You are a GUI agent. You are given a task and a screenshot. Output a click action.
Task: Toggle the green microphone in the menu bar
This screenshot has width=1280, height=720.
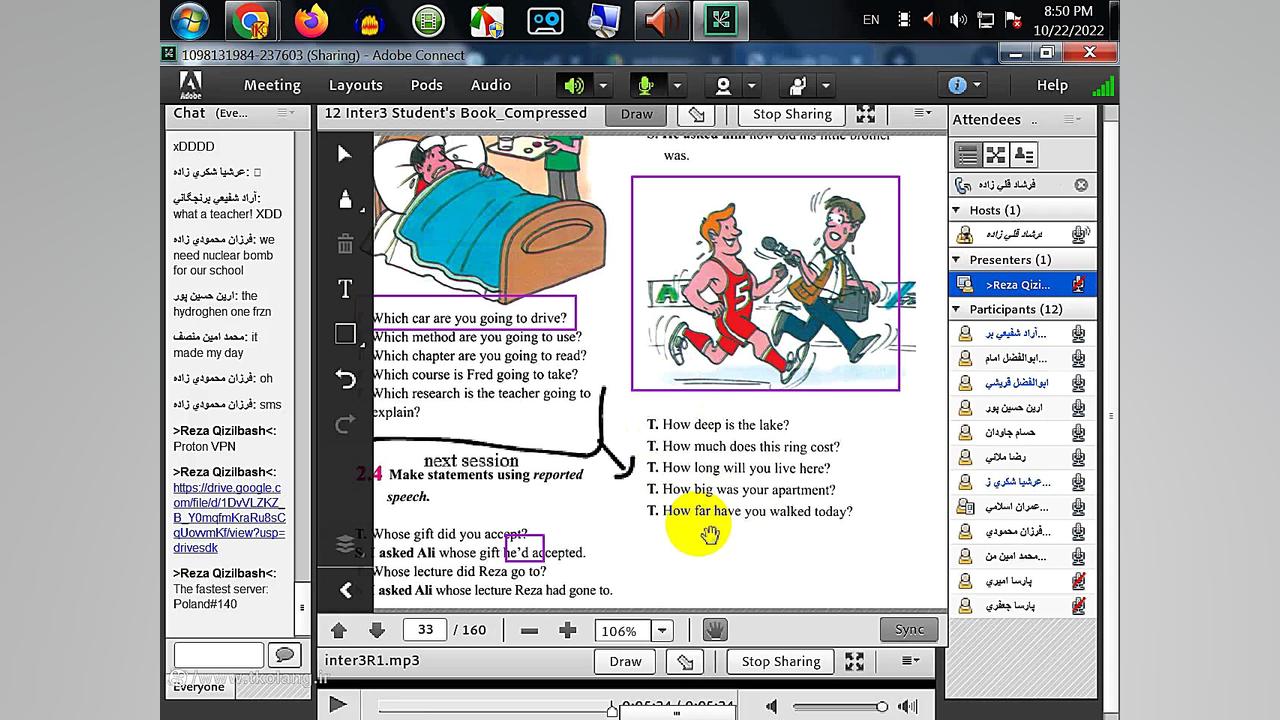coord(646,85)
